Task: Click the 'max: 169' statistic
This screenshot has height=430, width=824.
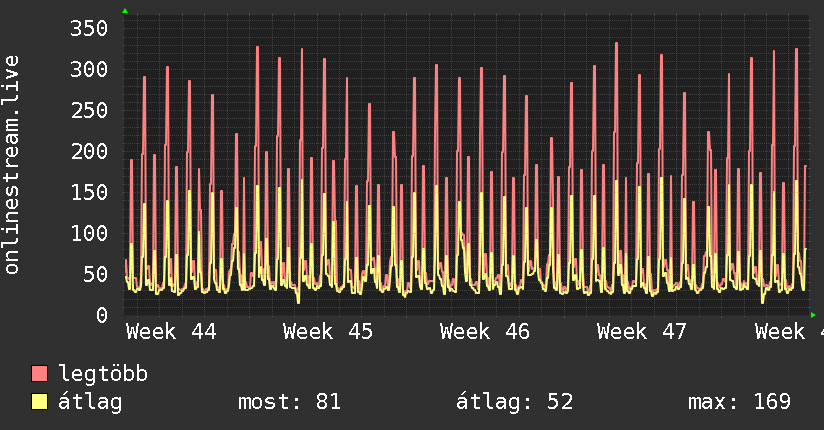Action: tap(739, 402)
